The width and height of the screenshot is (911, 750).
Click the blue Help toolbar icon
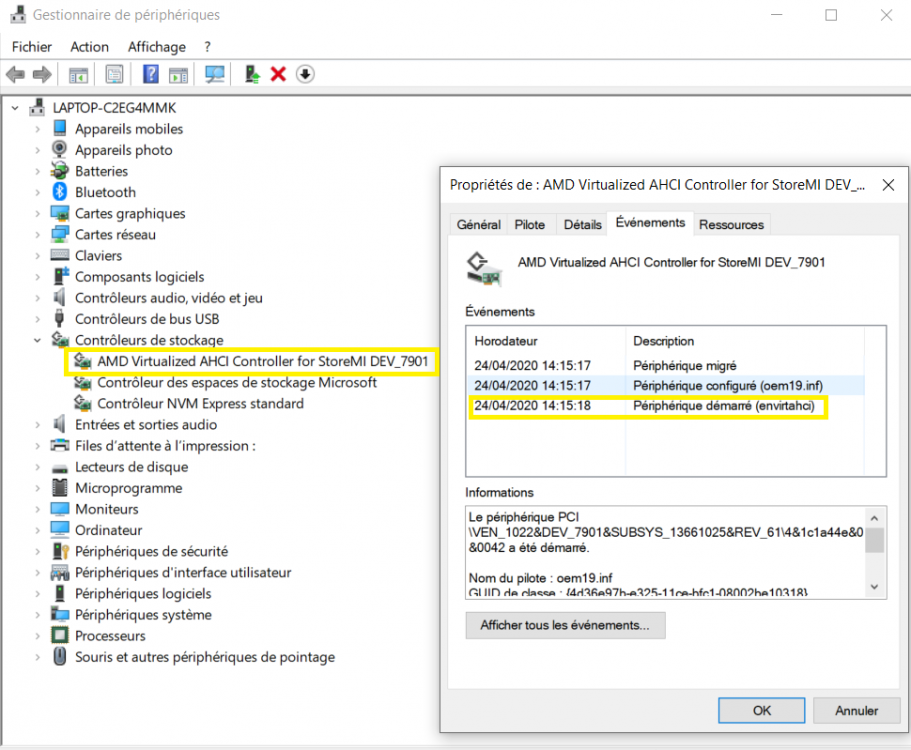click(x=151, y=74)
